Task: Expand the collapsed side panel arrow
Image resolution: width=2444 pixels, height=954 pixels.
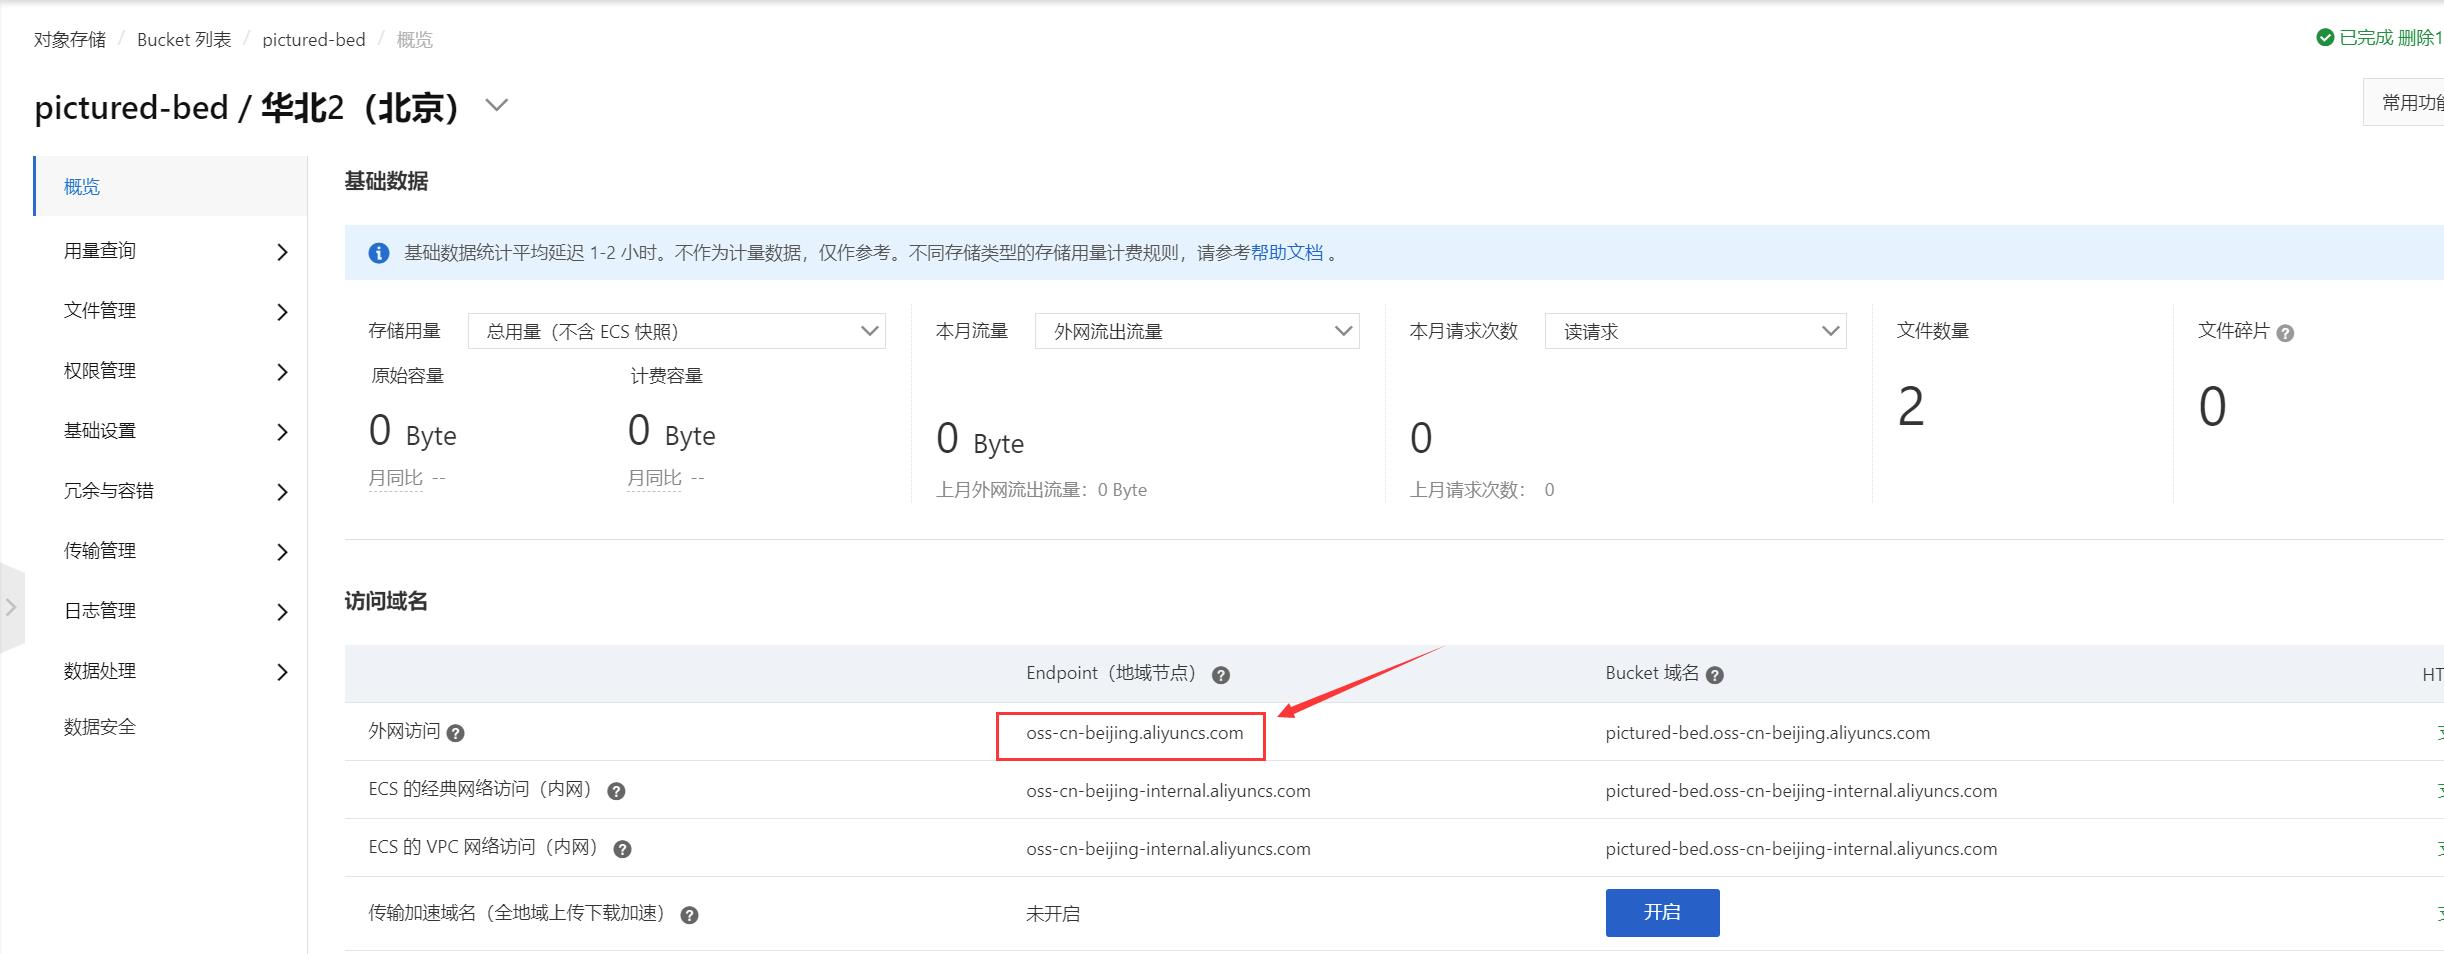Action: tap(11, 607)
